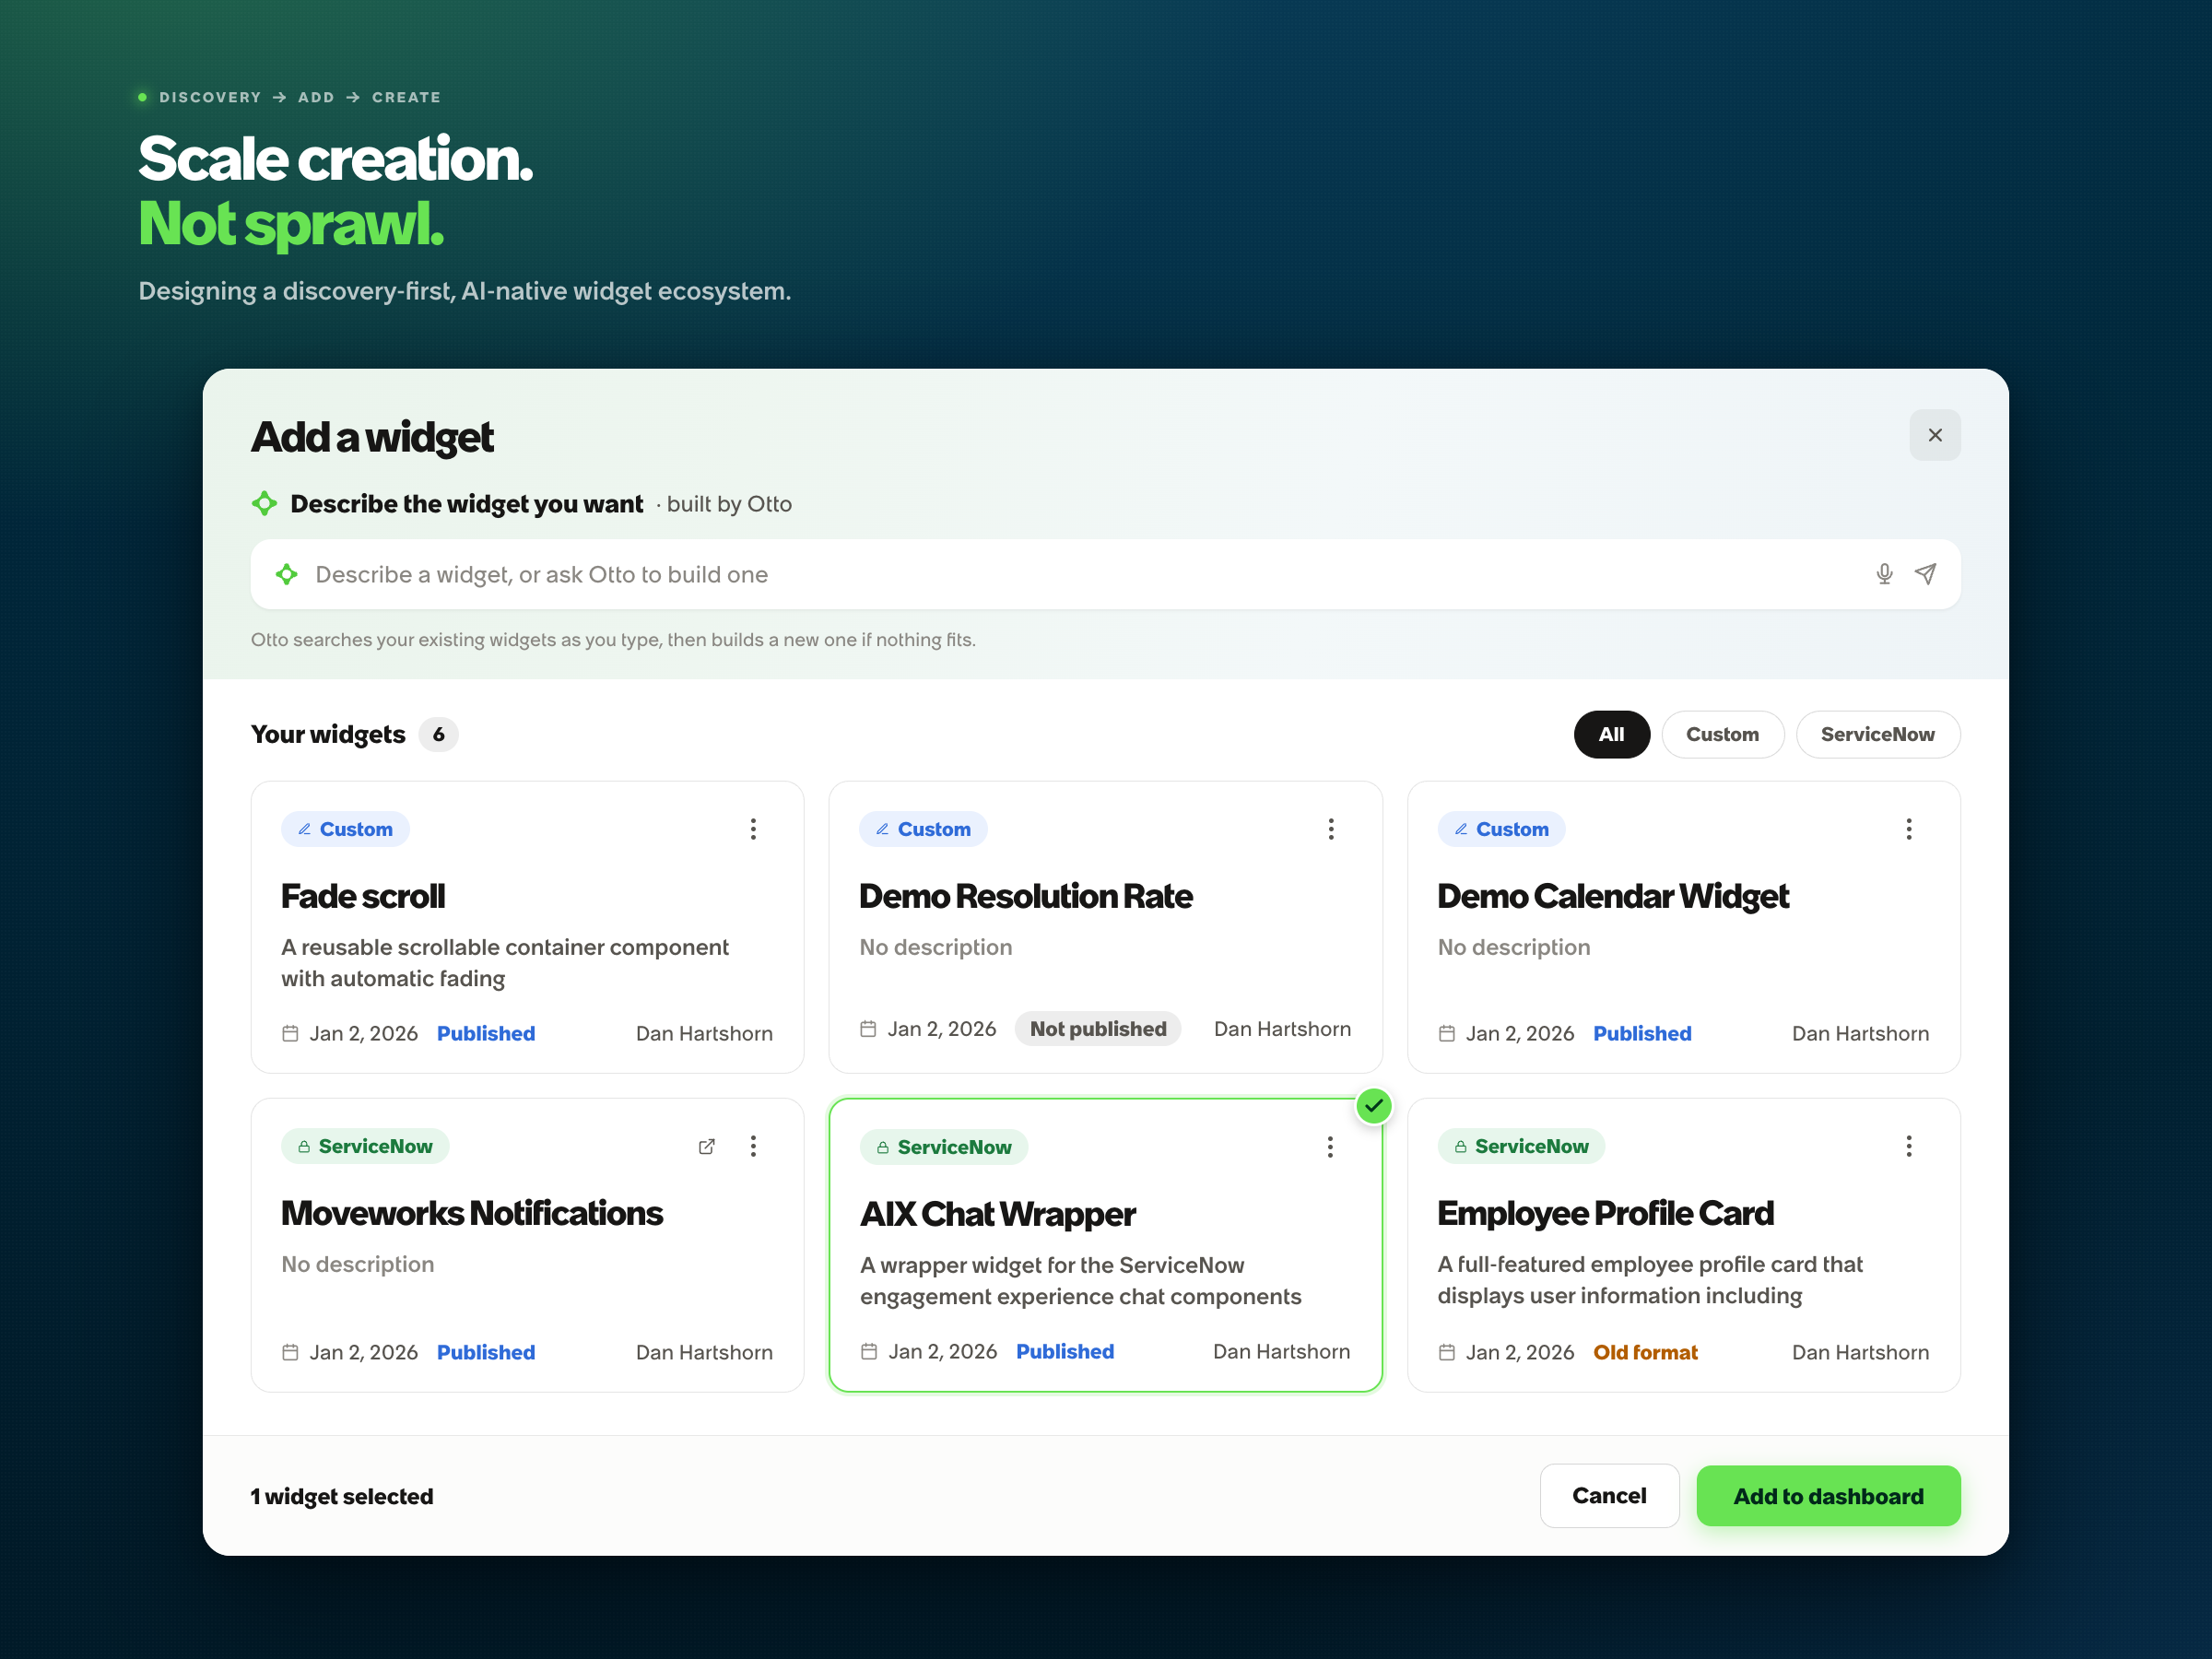
Task: Select the Fade scroll widget title
Action: 363,896
